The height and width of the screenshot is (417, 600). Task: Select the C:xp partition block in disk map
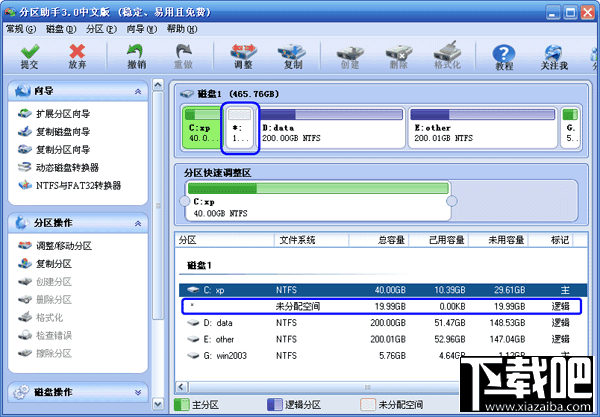point(202,128)
